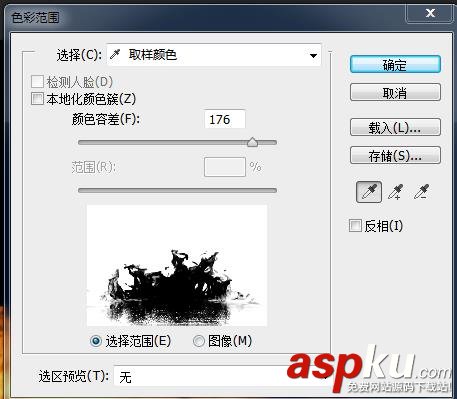The width and height of the screenshot is (457, 399).
Task: Choose the 选择范围(E) radio button
Action: coord(96,341)
